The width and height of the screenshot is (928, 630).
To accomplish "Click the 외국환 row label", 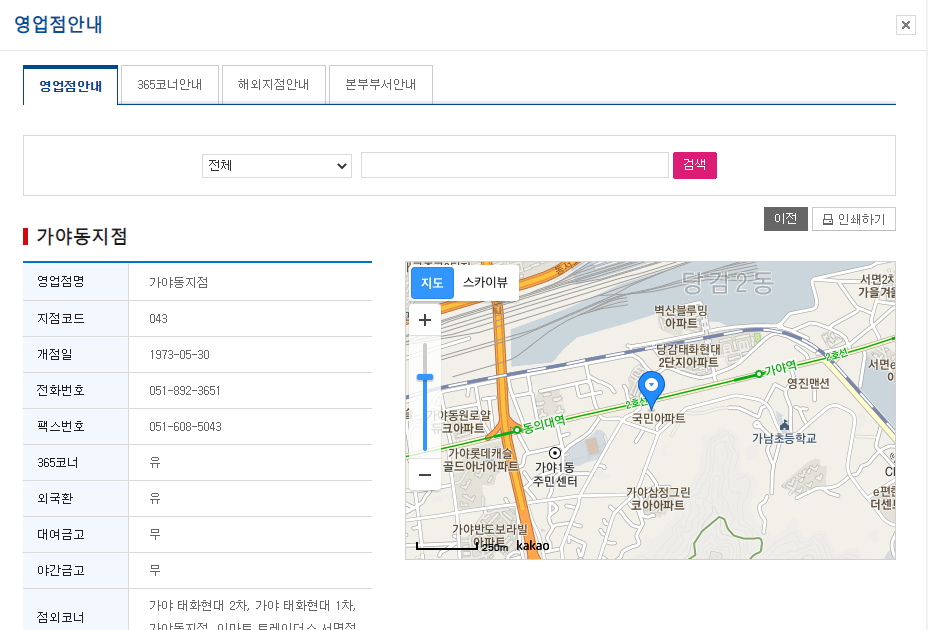I will [54, 499].
